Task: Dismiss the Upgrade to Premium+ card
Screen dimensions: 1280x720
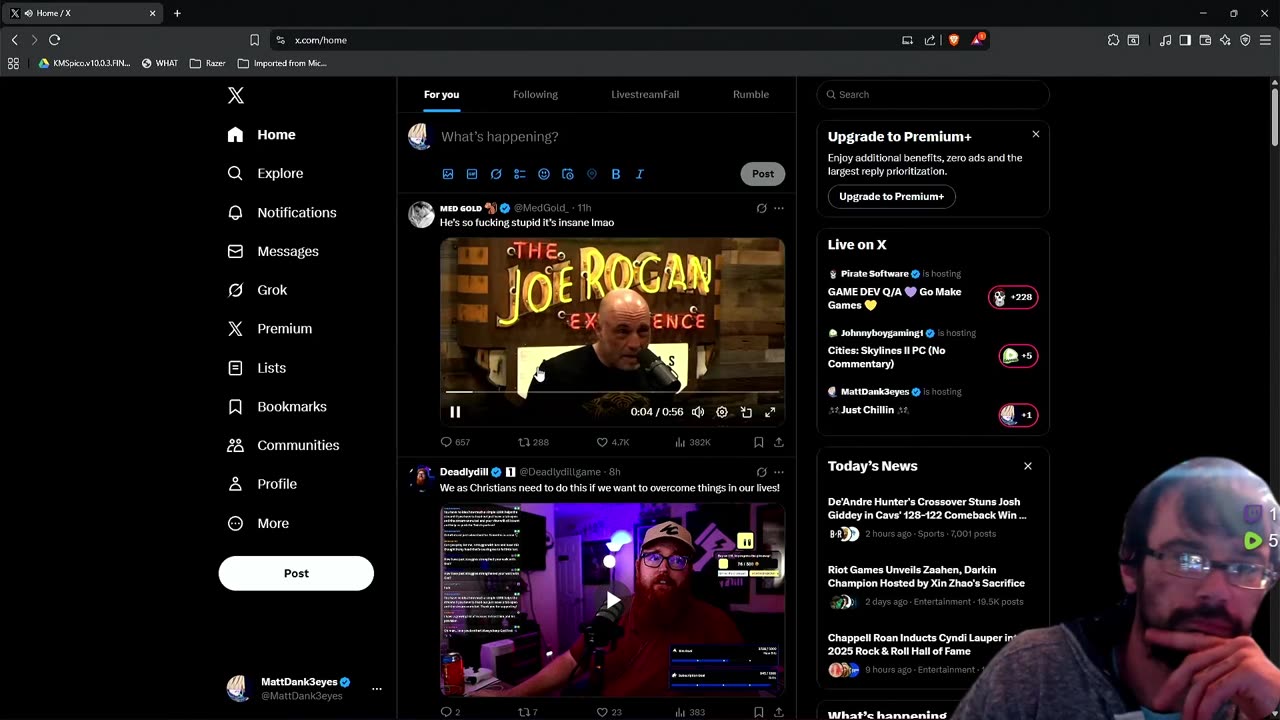Action: point(1036,134)
